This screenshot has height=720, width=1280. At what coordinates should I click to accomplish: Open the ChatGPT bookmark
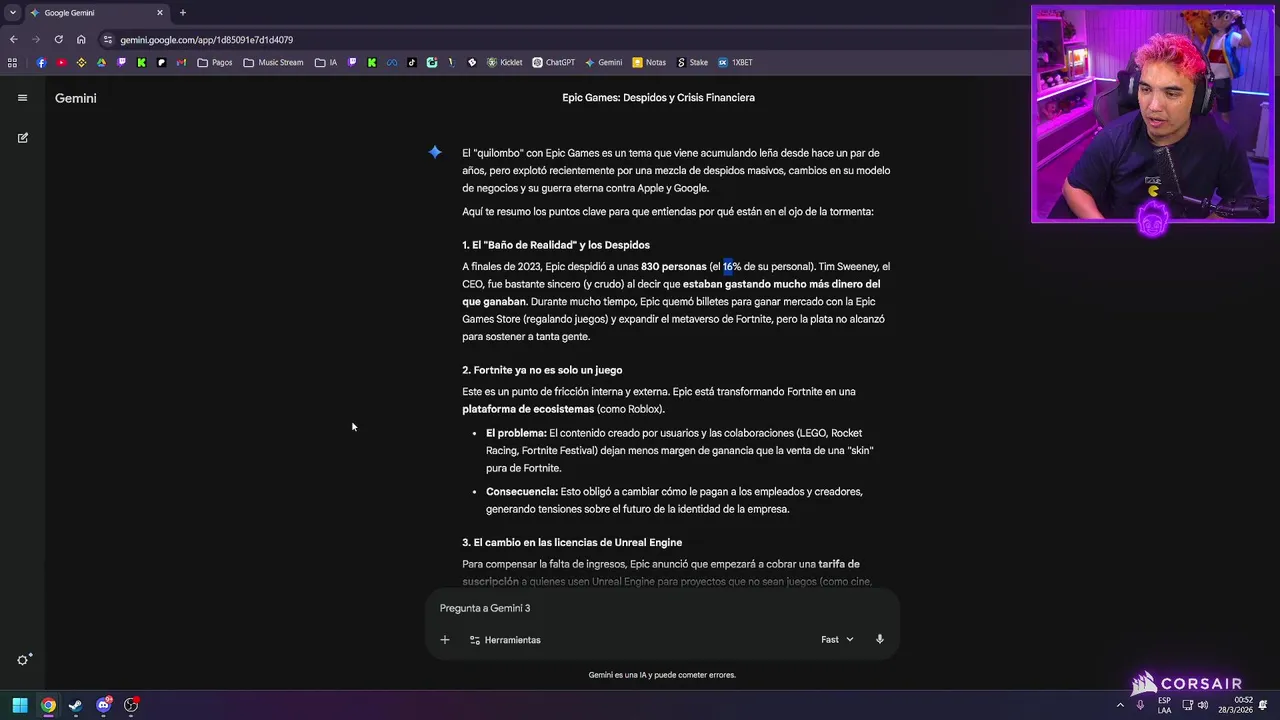click(553, 62)
